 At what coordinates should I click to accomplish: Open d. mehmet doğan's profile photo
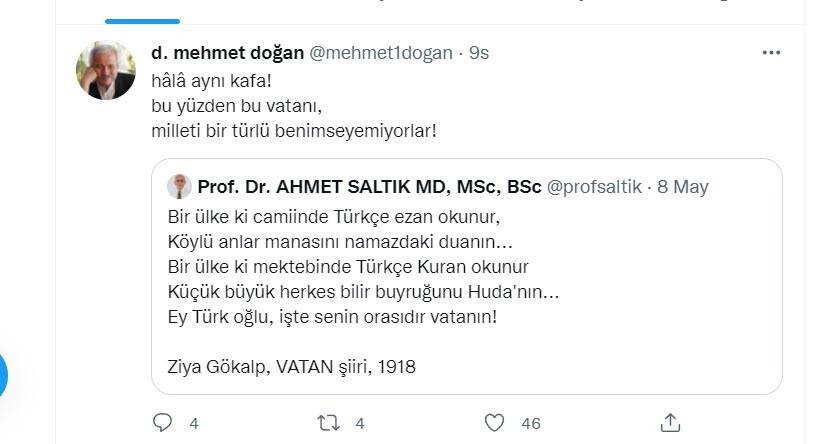click(106, 70)
